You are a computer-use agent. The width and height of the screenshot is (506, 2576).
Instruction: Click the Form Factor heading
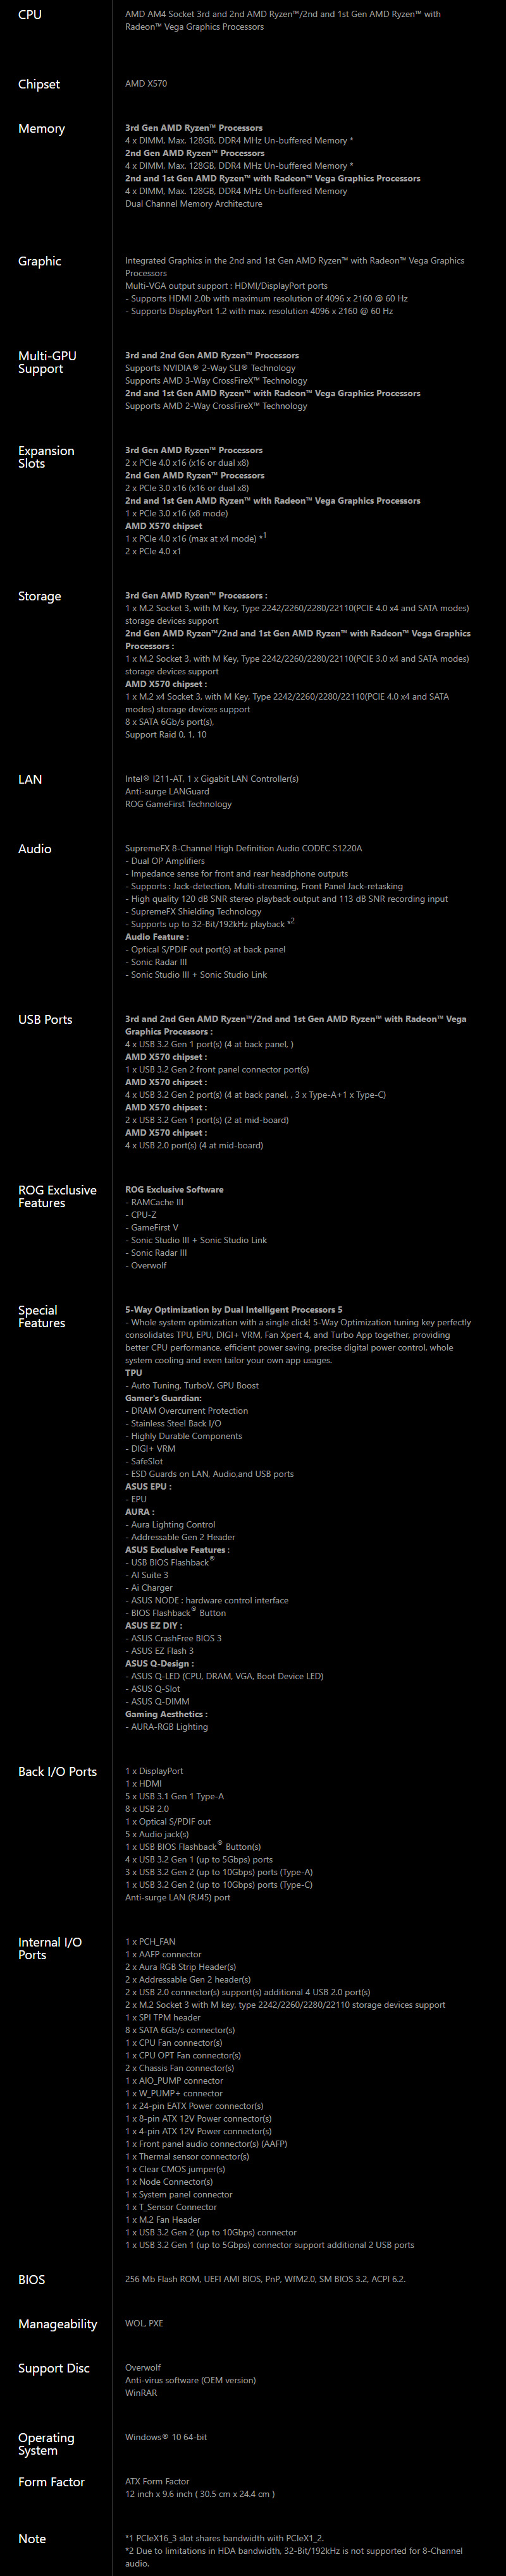click(x=51, y=2482)
